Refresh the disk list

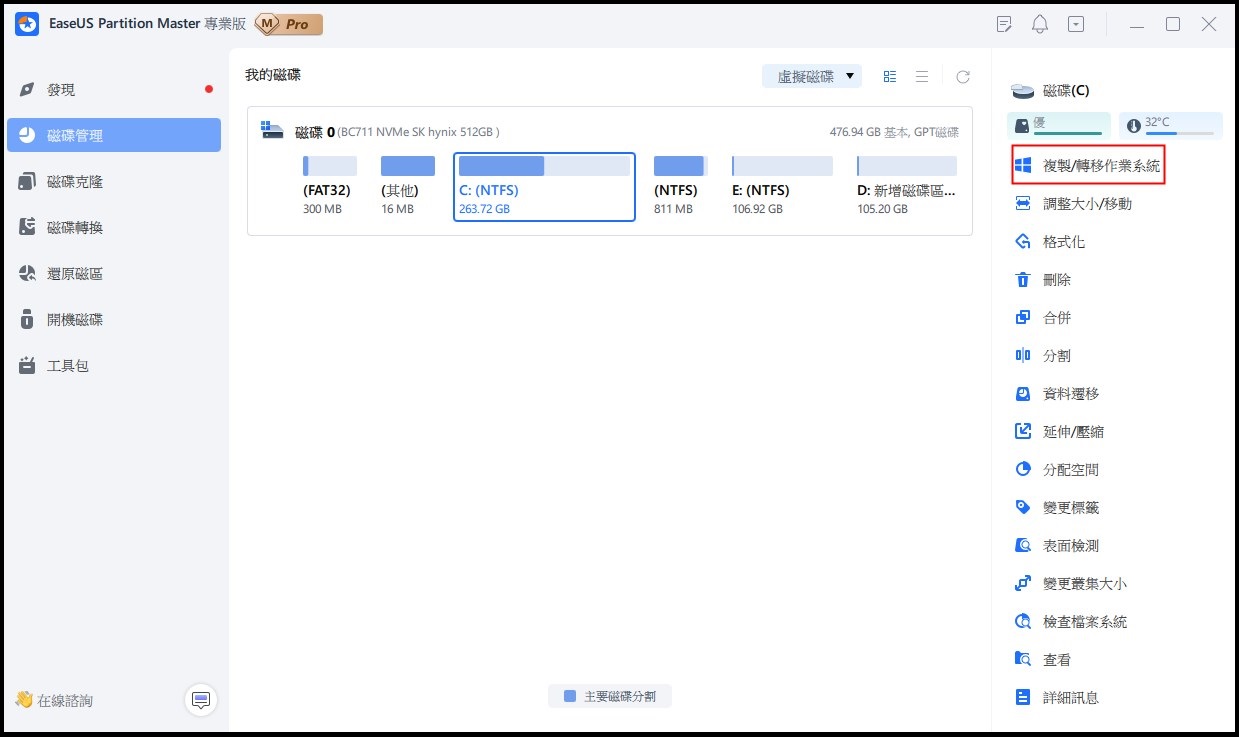click(x=963, y=77)
